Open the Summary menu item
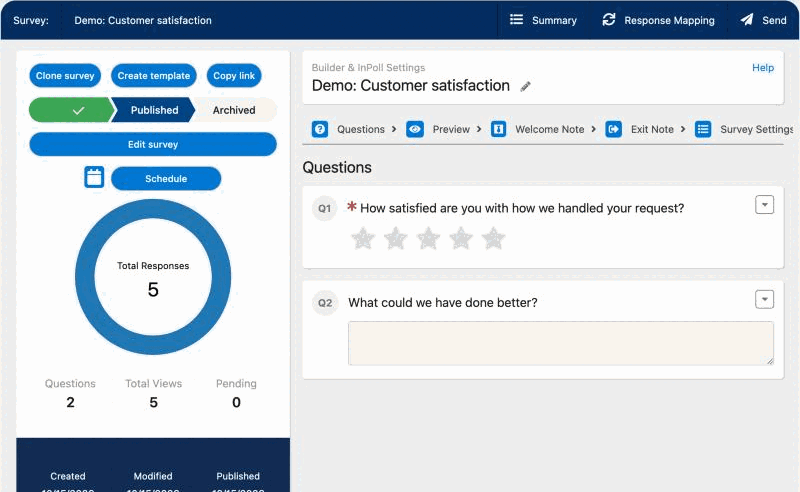This screenshot has width=800, height=492. (543, 20)
